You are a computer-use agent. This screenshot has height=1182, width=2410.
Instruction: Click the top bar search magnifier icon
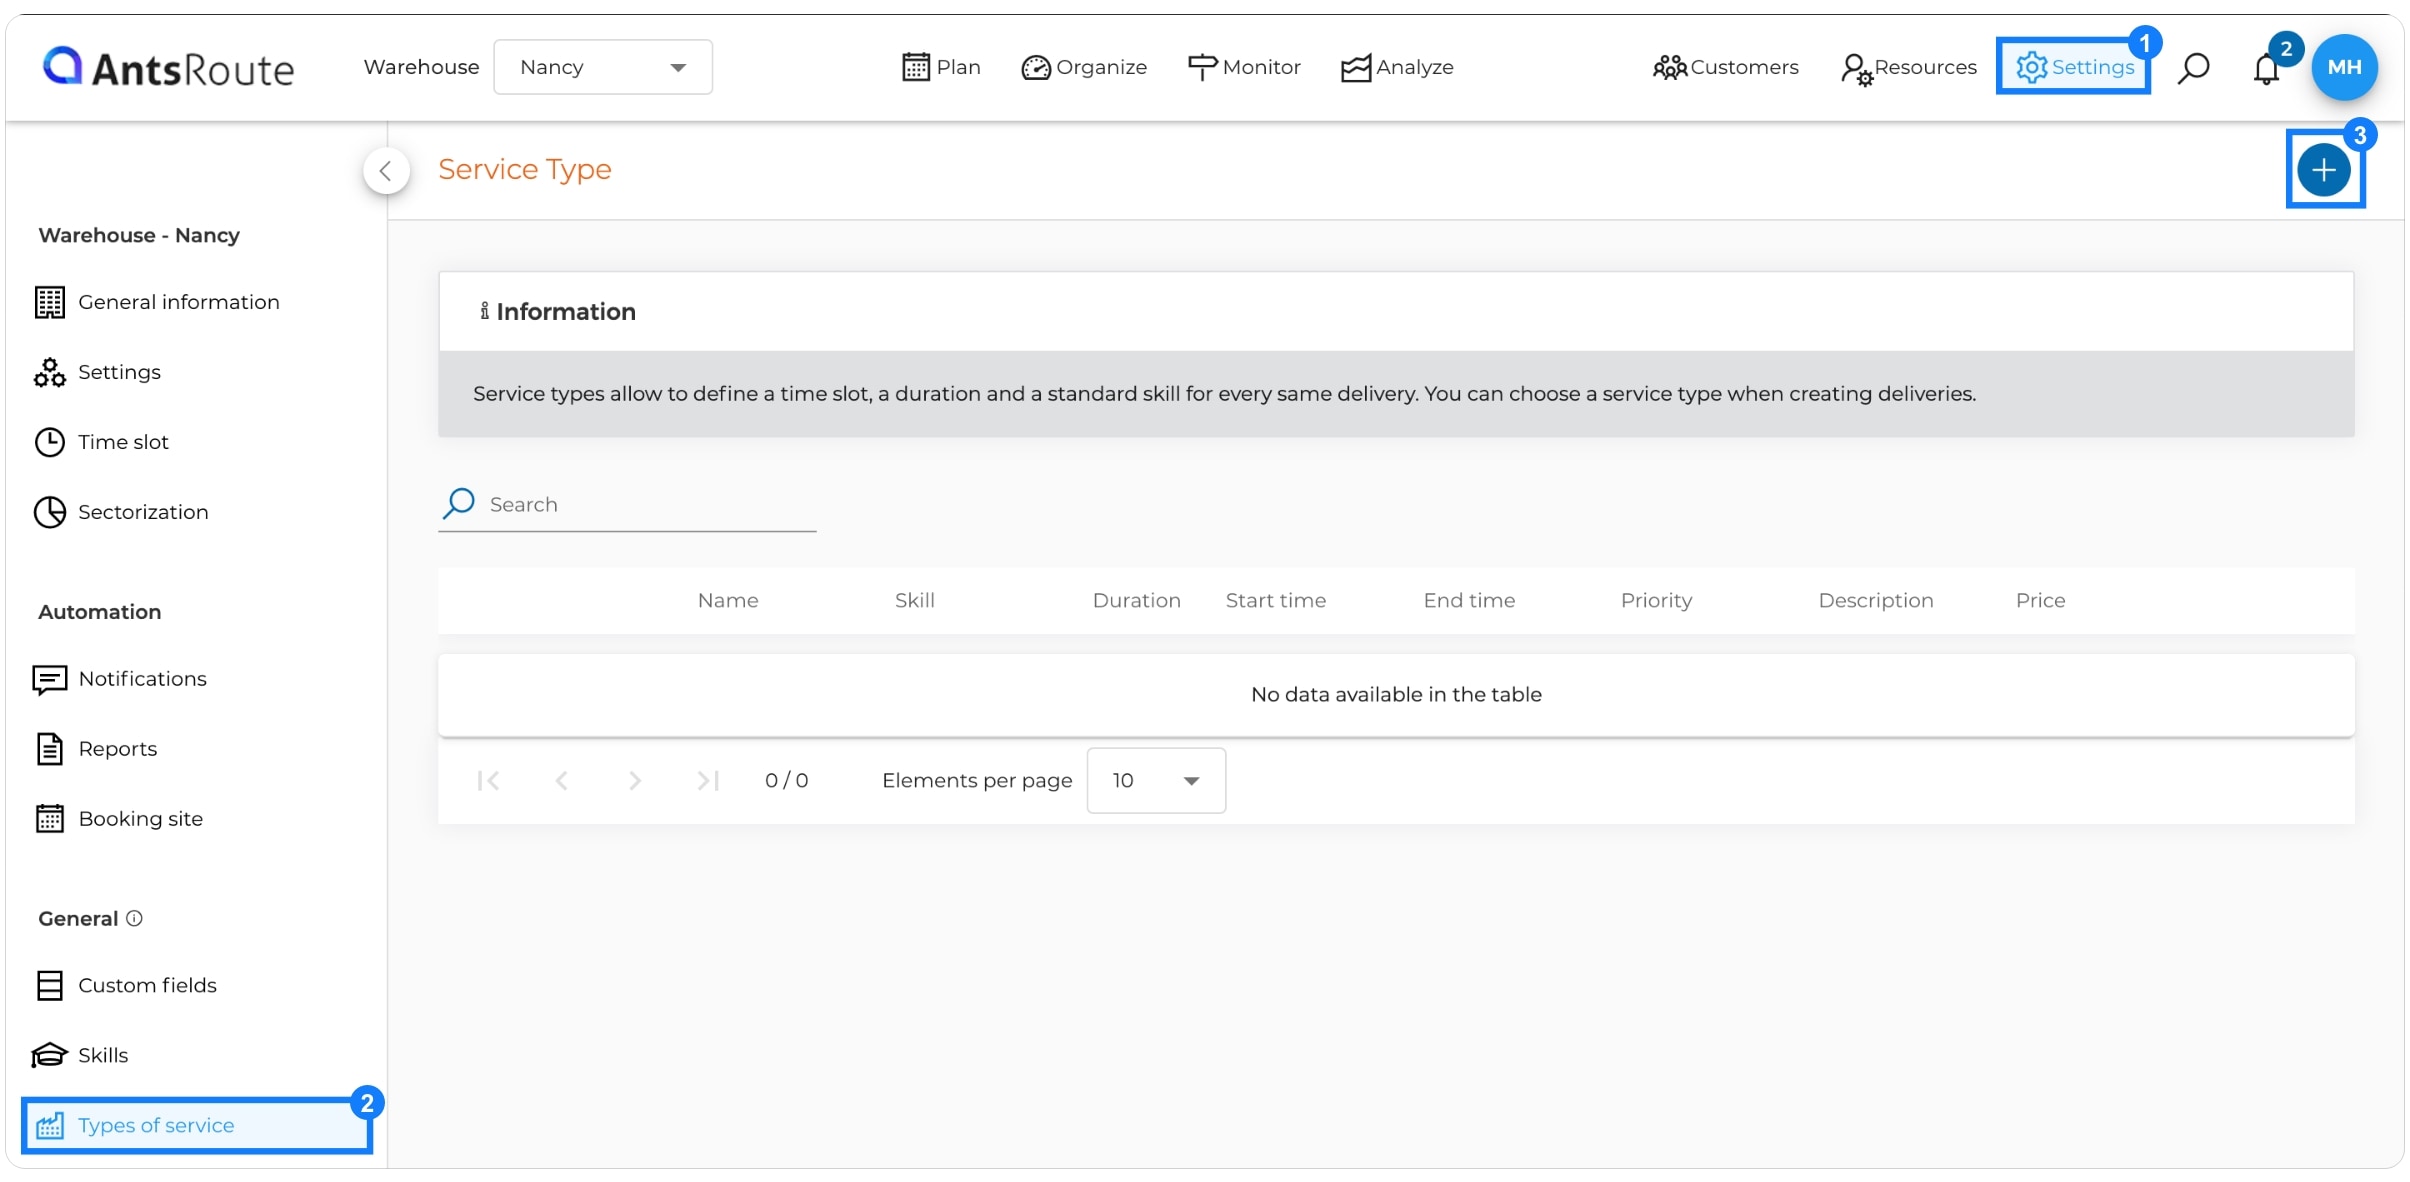tap(2194, 67)
